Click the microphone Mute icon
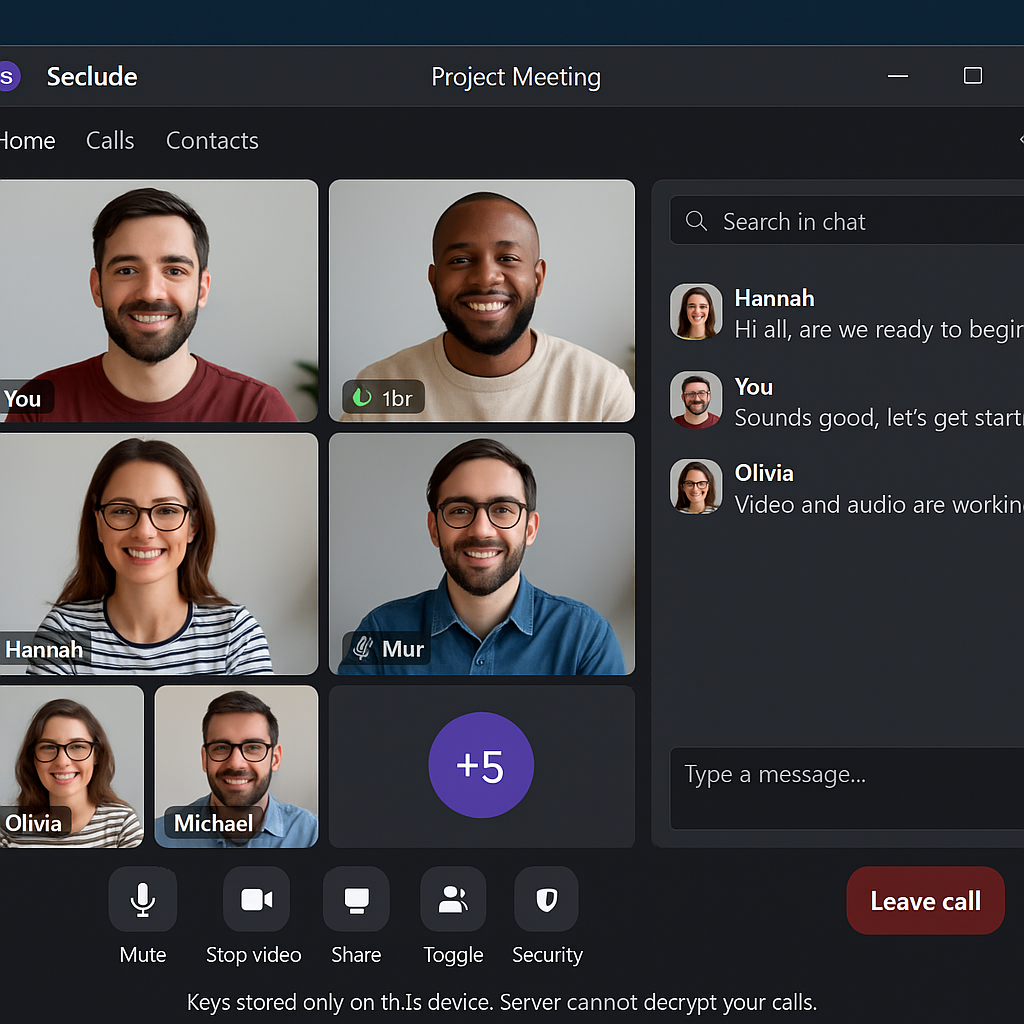 point(142,900)
